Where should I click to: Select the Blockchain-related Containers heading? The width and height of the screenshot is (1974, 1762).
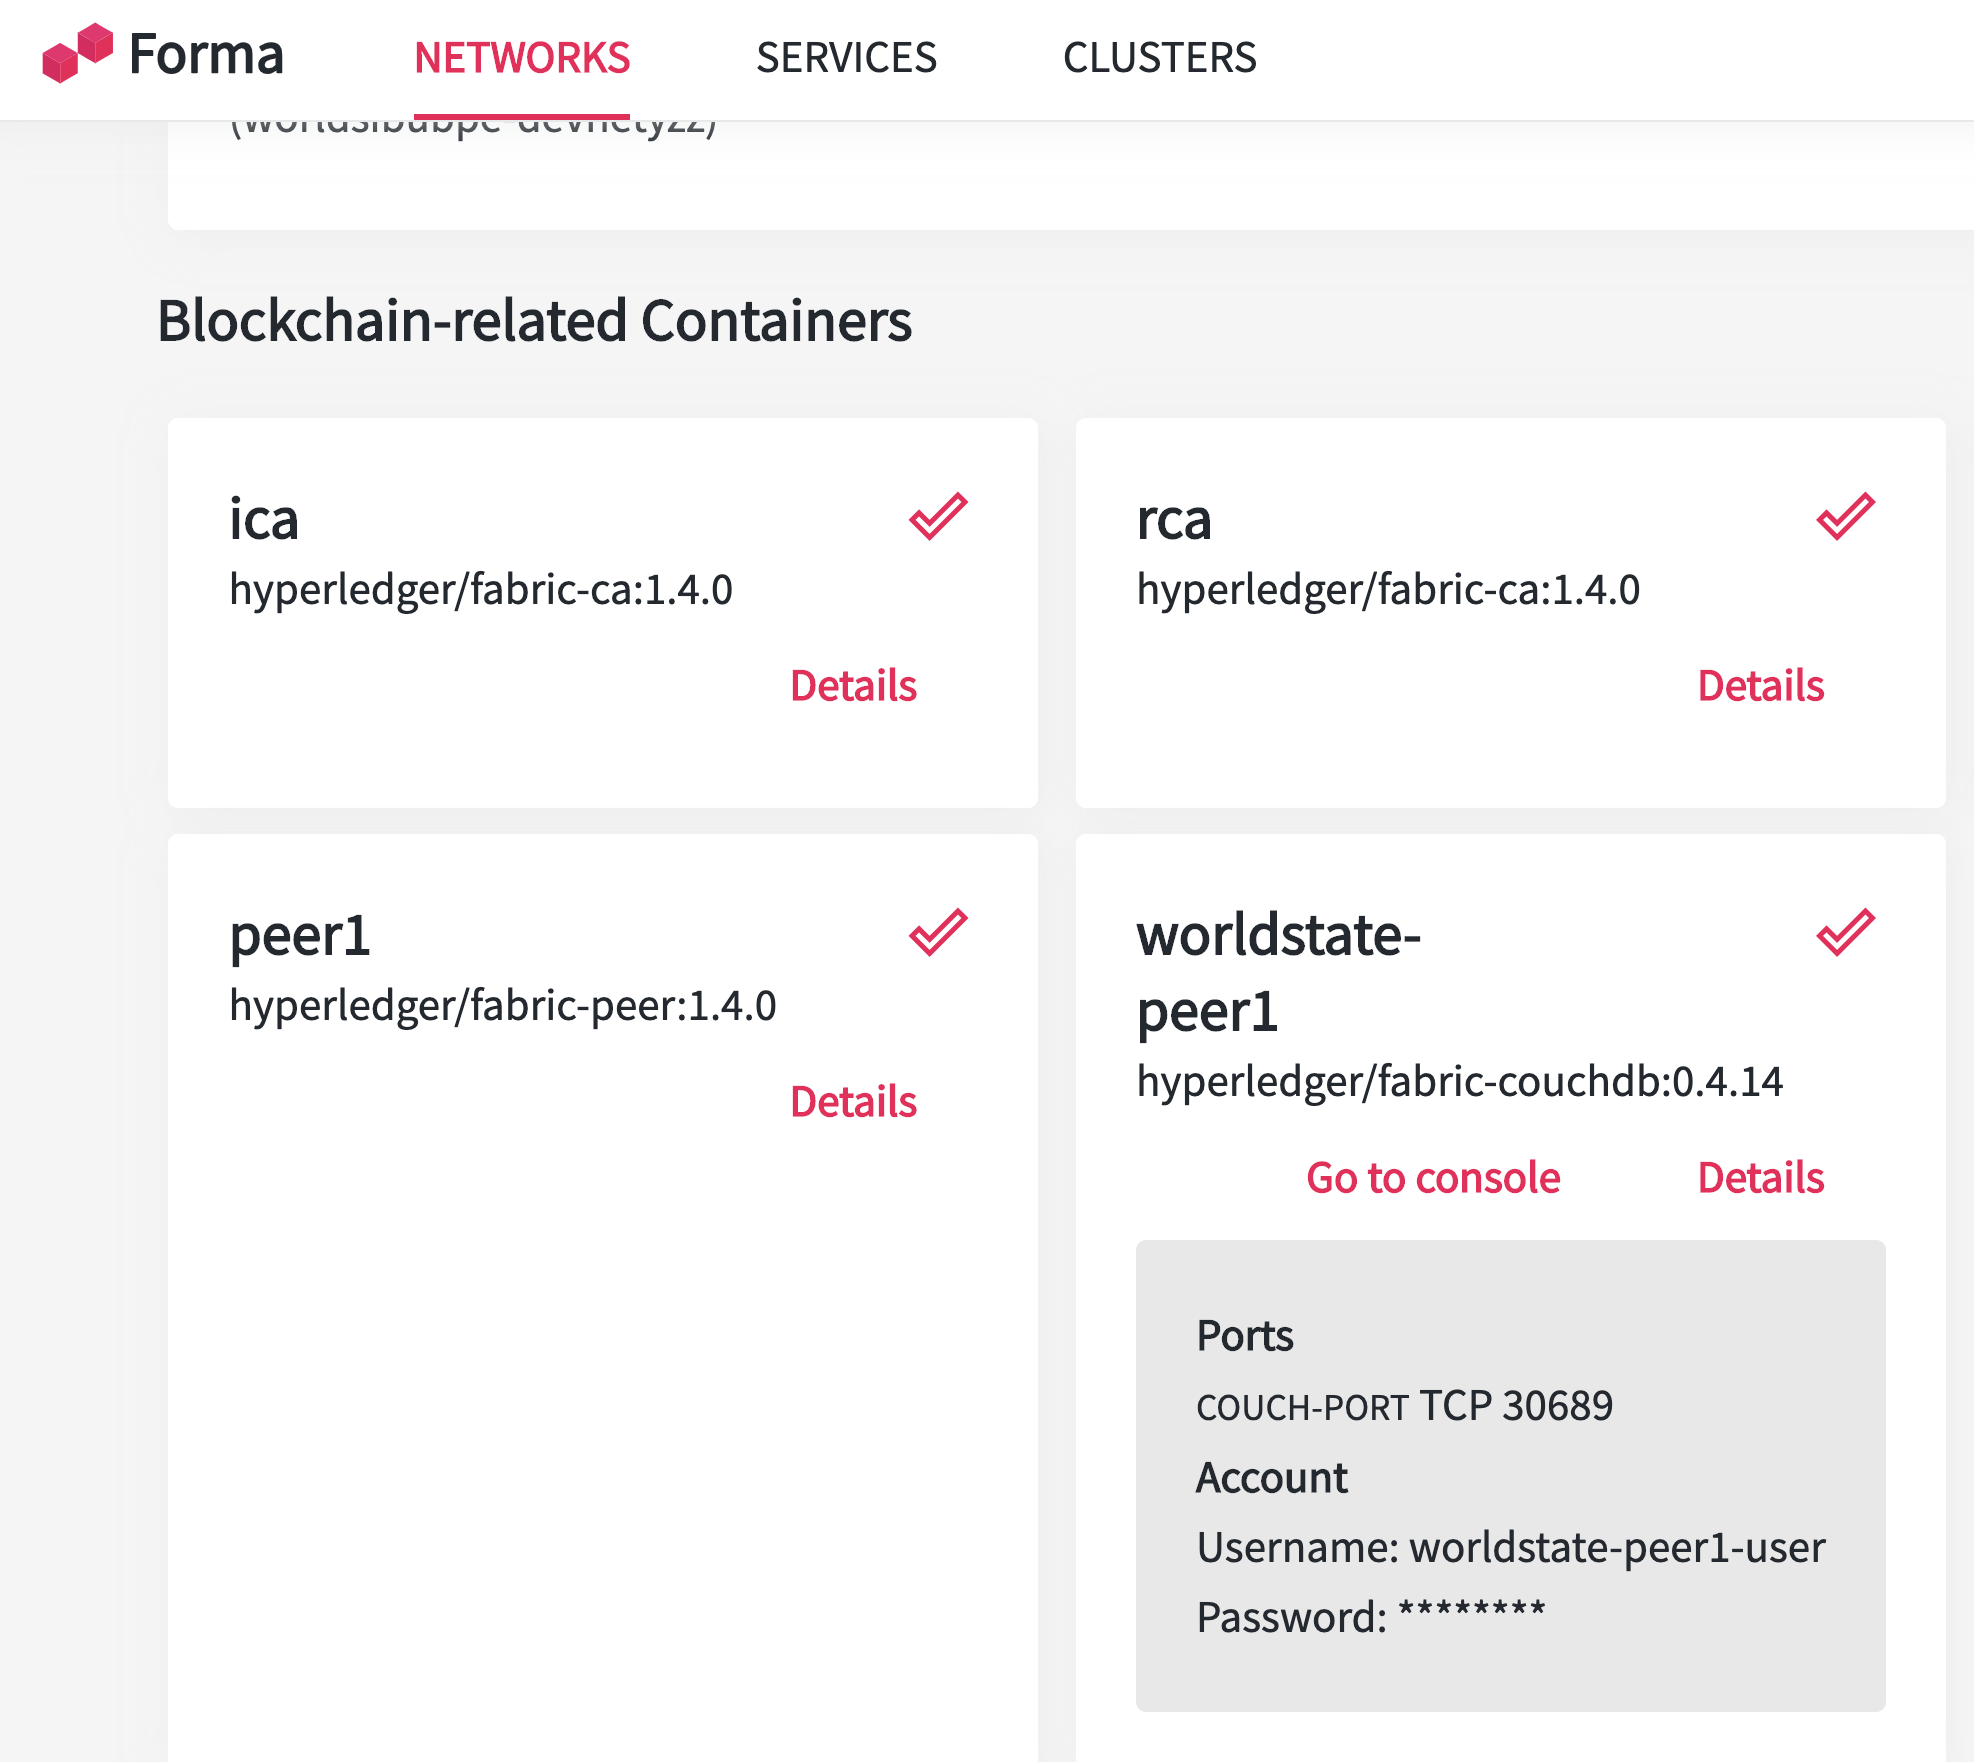[x=534, y=321]
